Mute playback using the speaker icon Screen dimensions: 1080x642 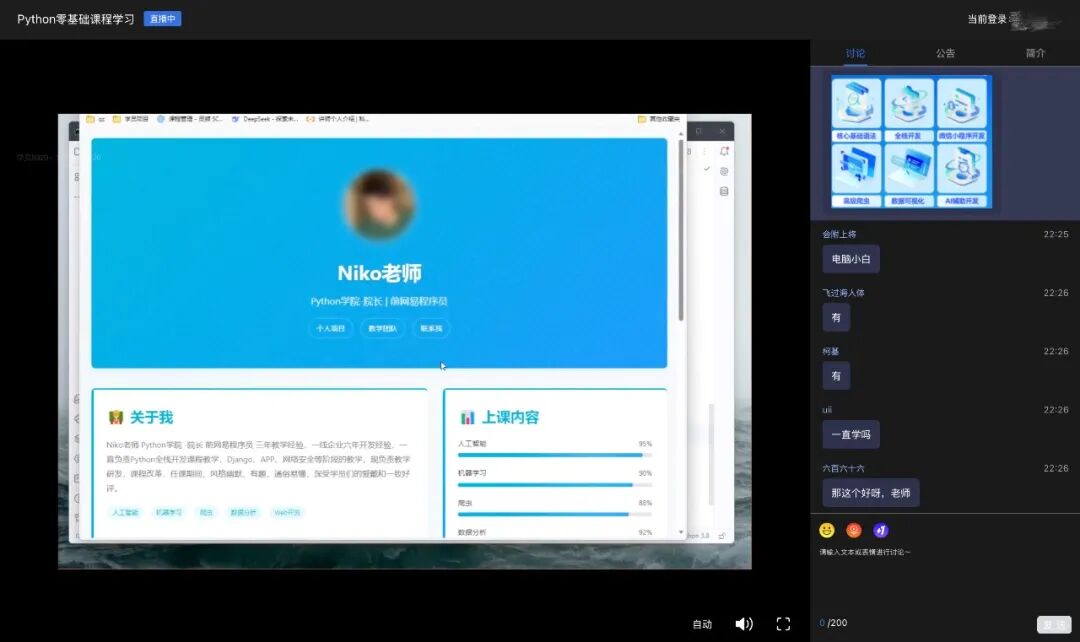(744, 623)
